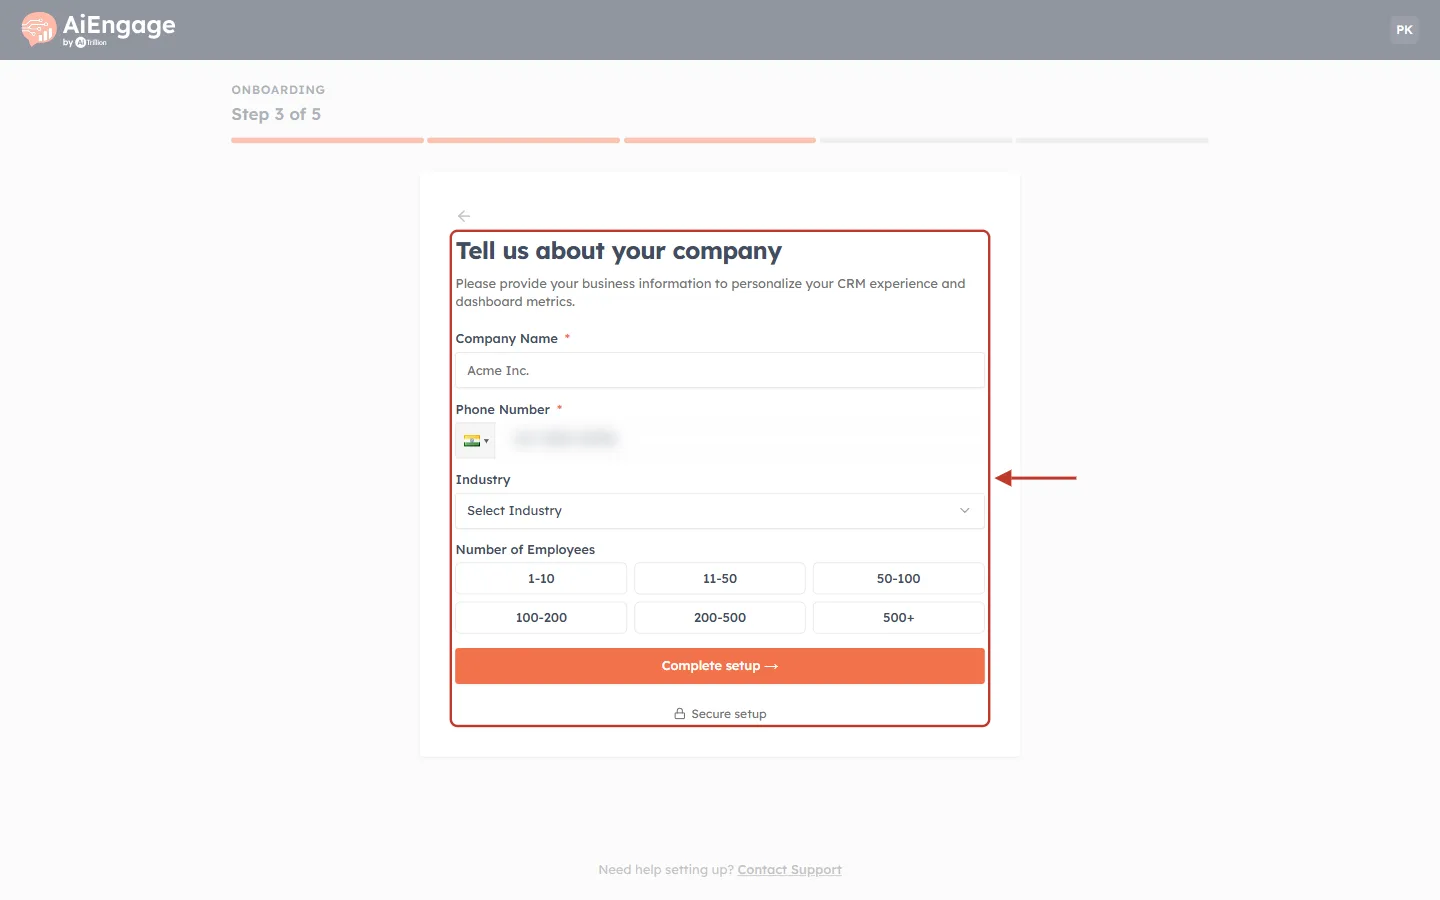Pick the 200-500 employees option
The image size is (1440, 900).
pos(720,618)
